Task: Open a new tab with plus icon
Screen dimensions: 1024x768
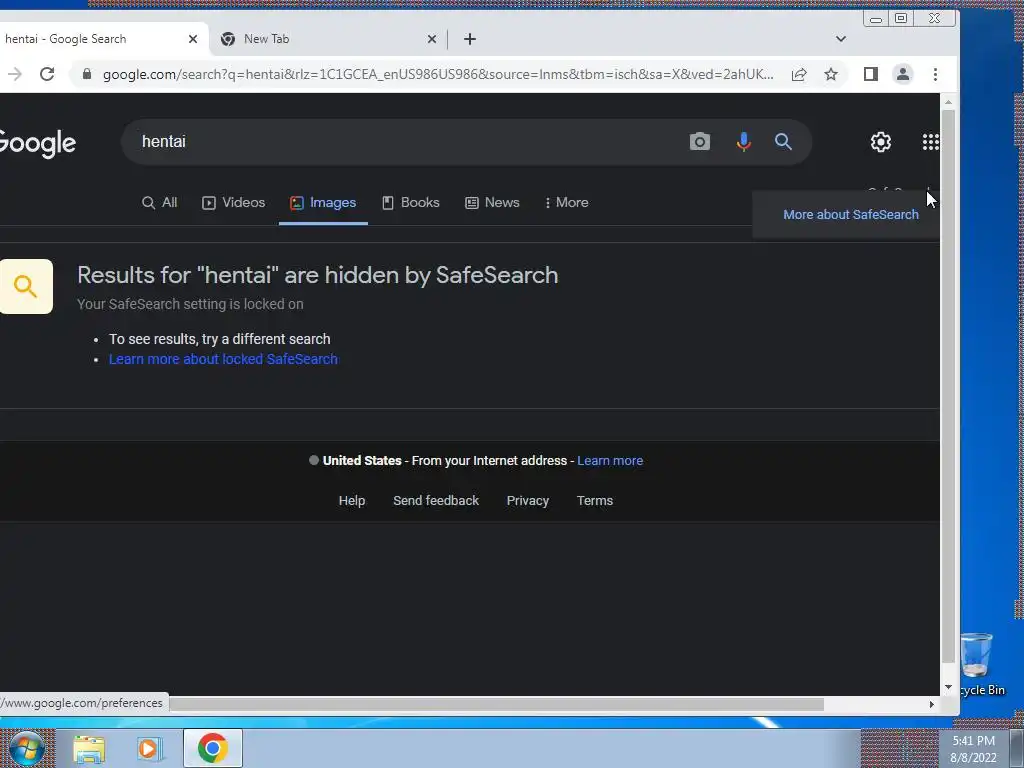Action: coord(470,39)
